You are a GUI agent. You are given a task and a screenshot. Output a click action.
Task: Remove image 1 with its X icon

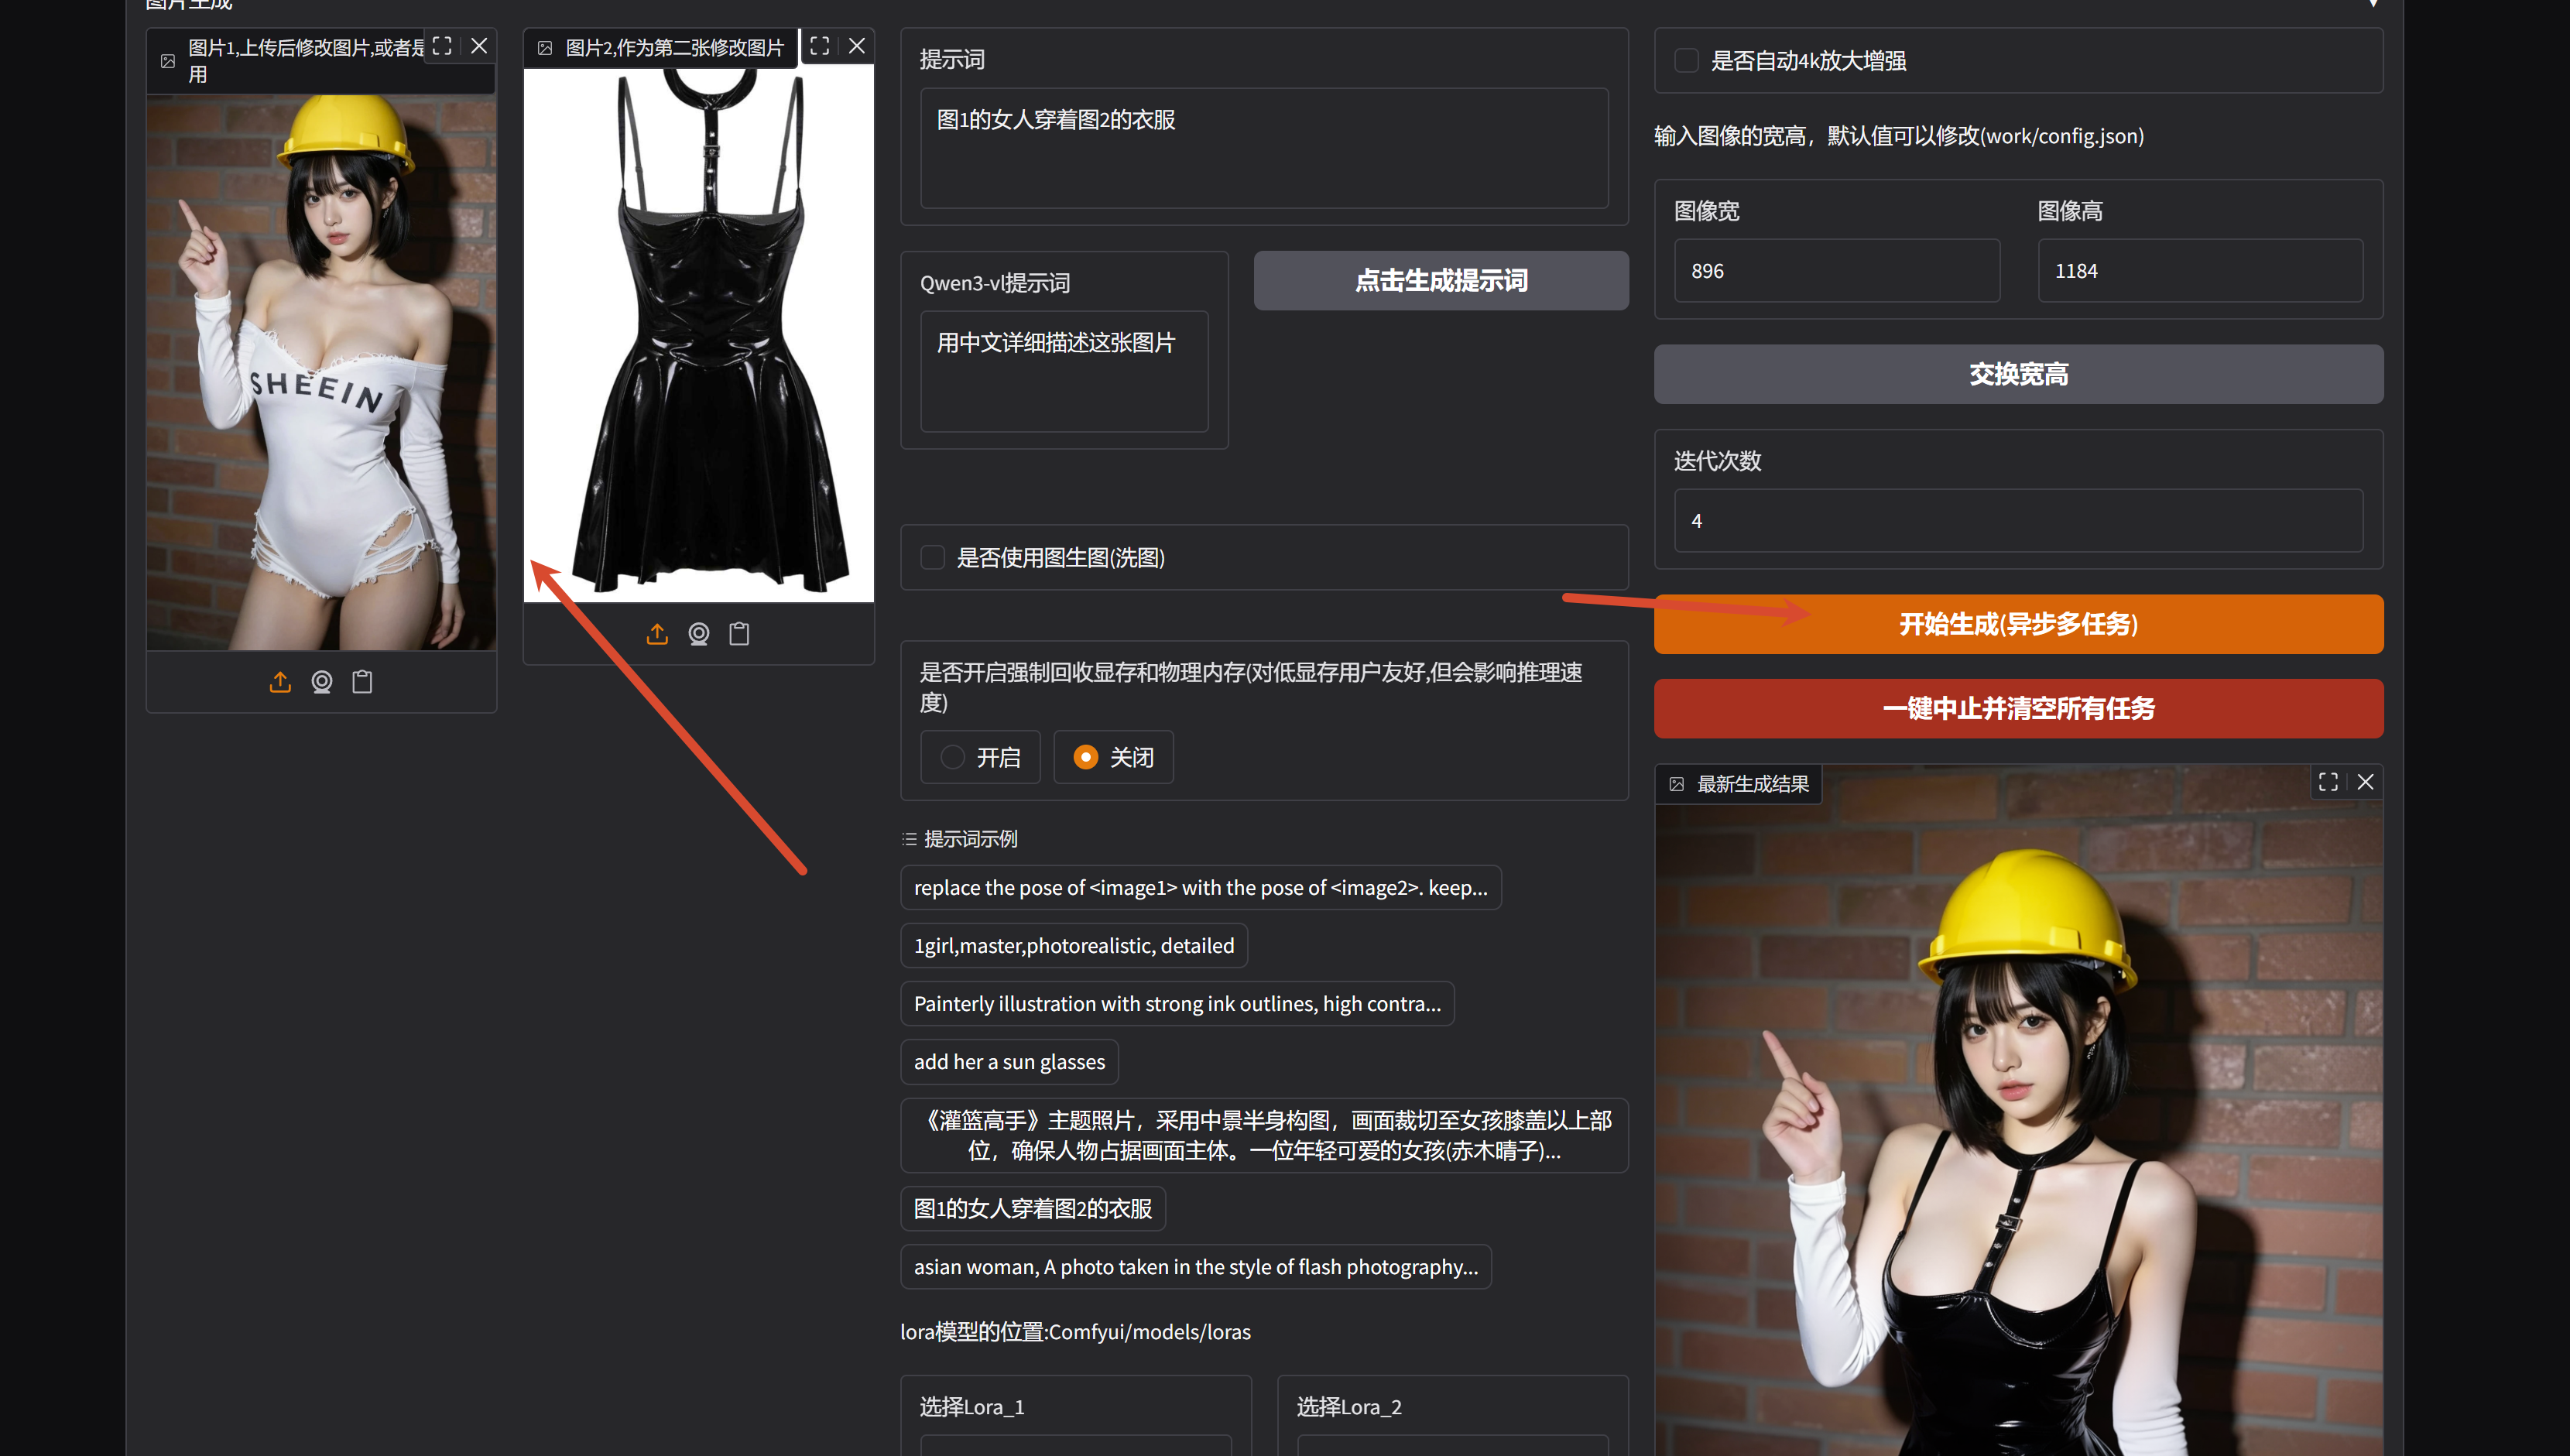coord(479,46)
